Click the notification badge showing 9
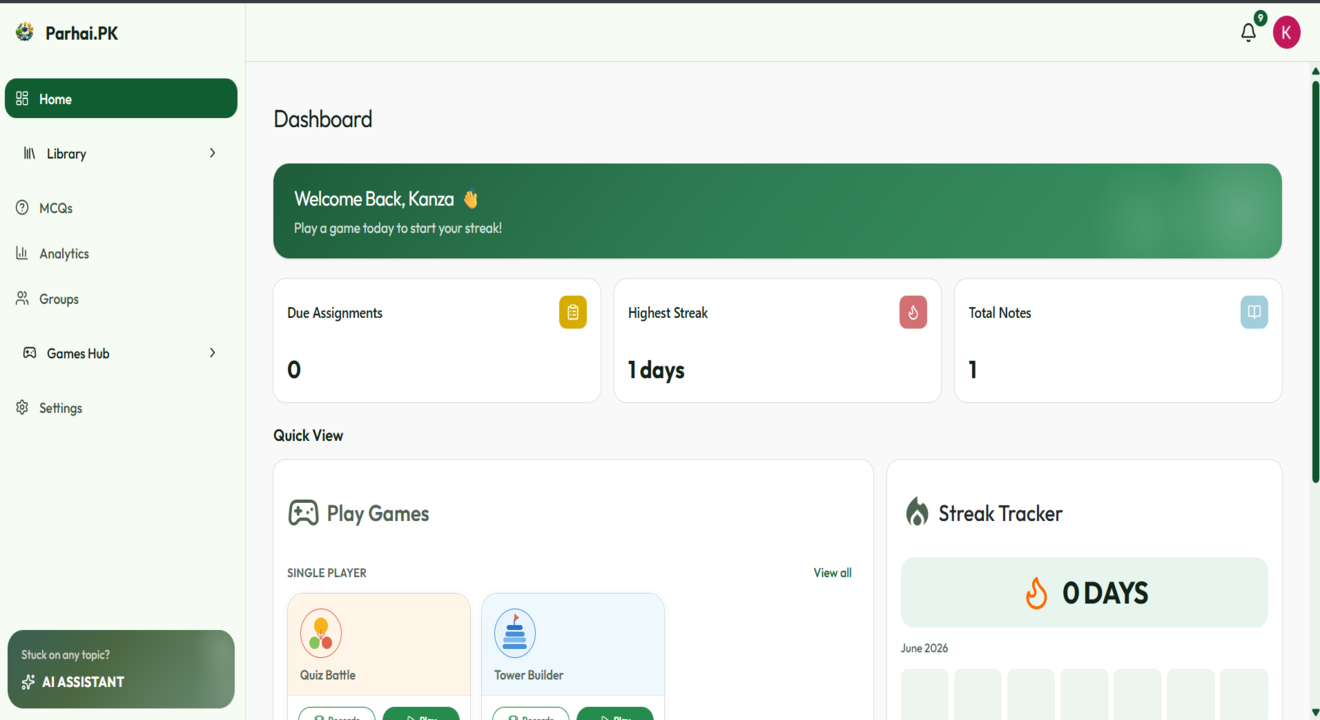The image size is (1320, 720). tap(1260, 18)
